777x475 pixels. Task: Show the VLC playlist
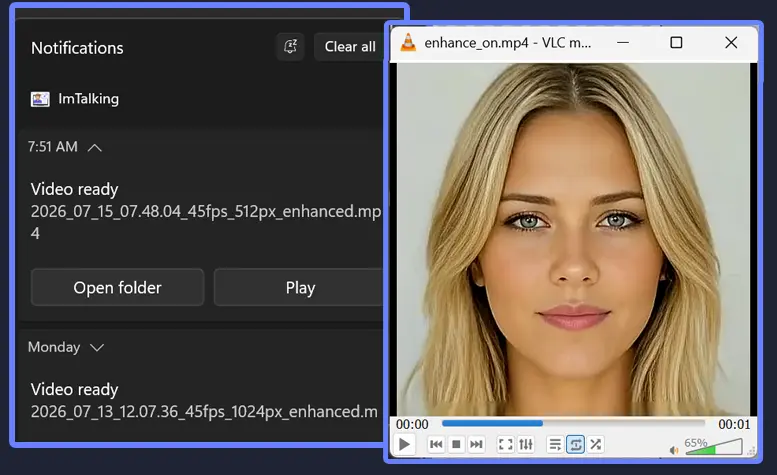click(555, 444)
